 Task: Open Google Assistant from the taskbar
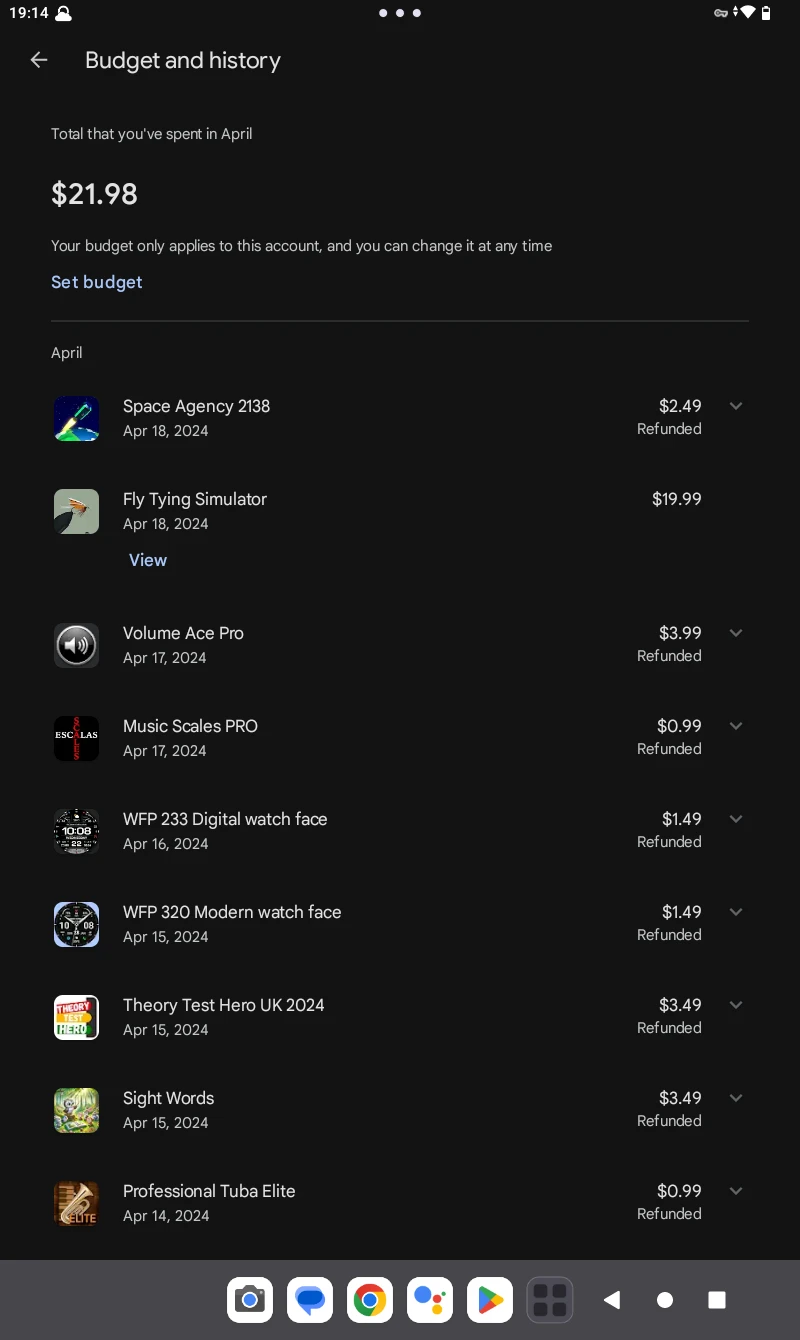(x=429, y=1300)
